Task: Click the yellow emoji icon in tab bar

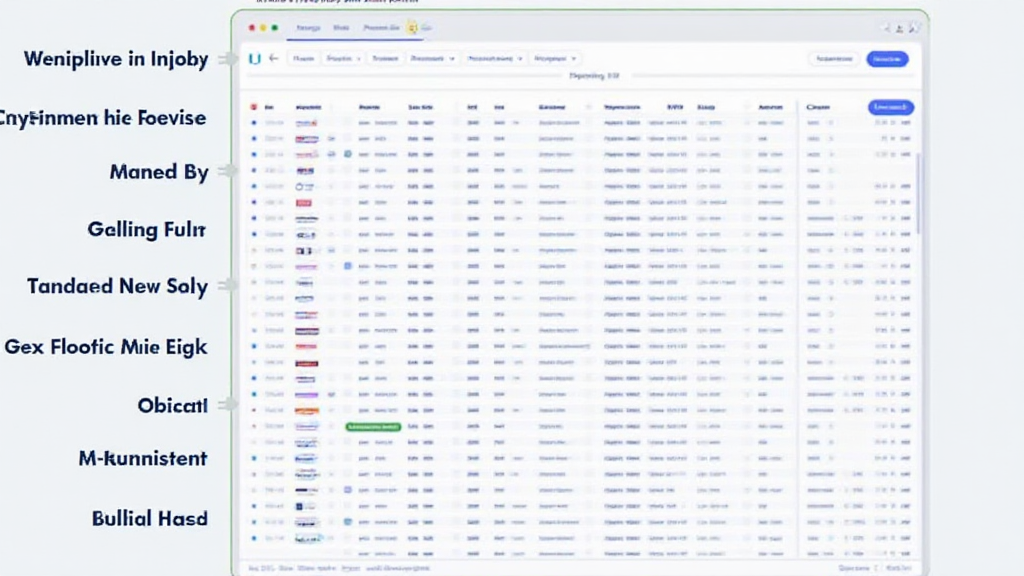Action: pyautogui.click(x=411, y=28)
